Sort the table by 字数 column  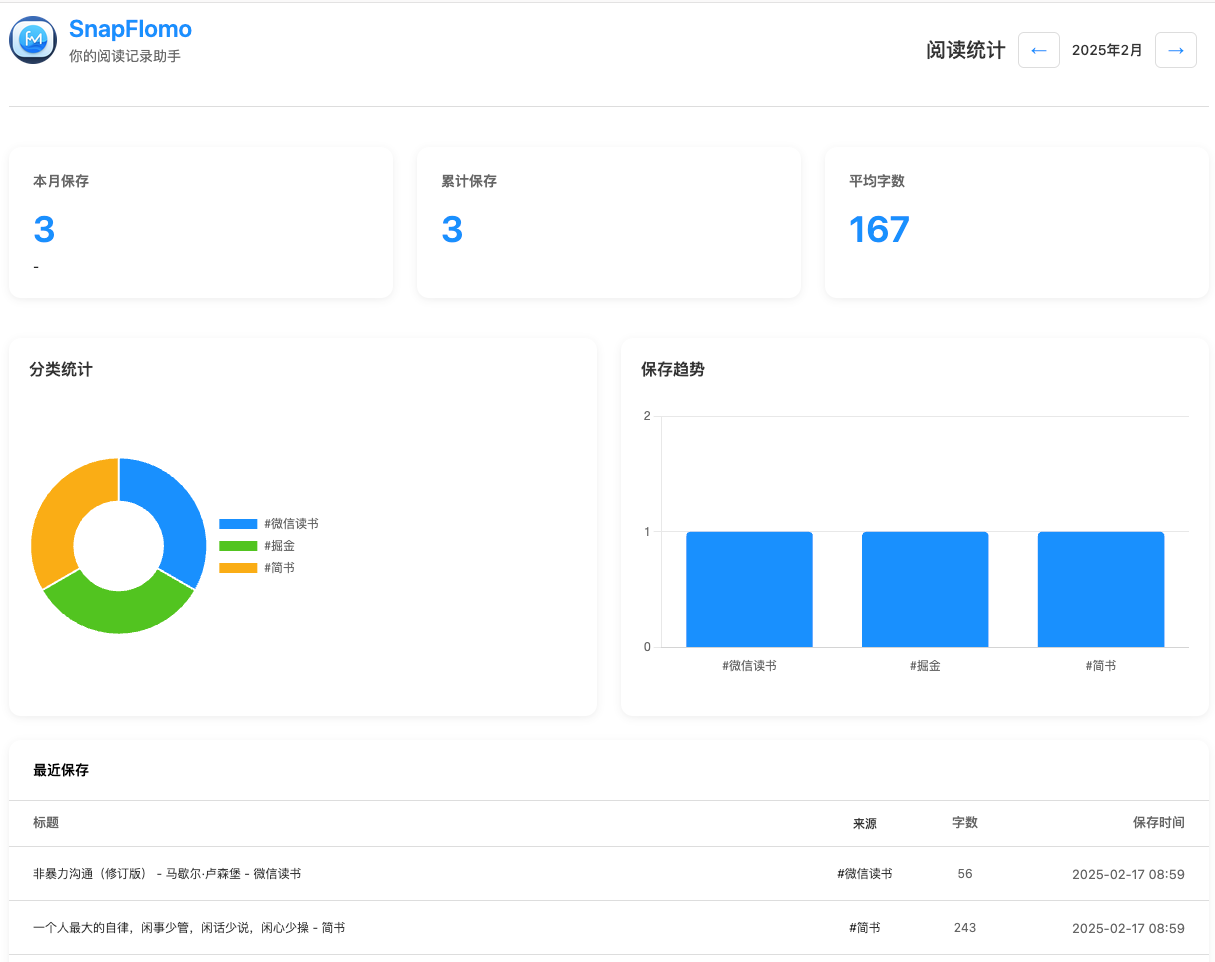point(965,822)
